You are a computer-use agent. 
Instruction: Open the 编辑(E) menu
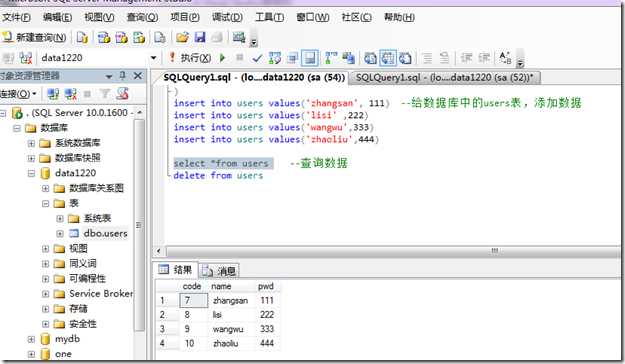57,17
